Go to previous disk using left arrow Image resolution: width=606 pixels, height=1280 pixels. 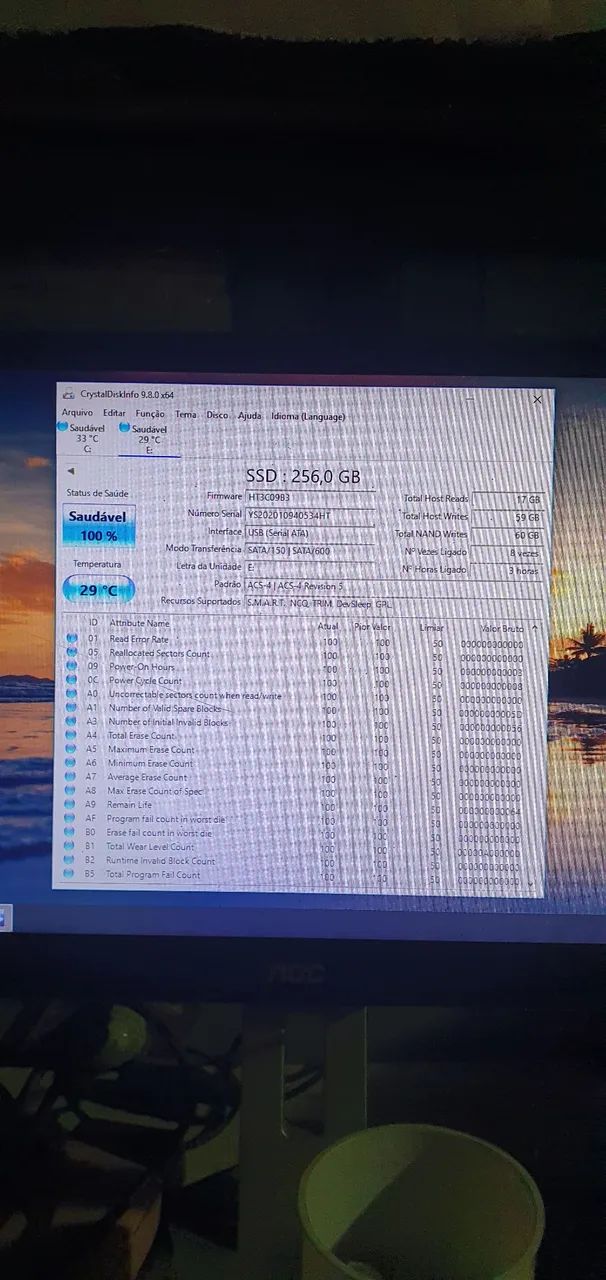point(70,471)
